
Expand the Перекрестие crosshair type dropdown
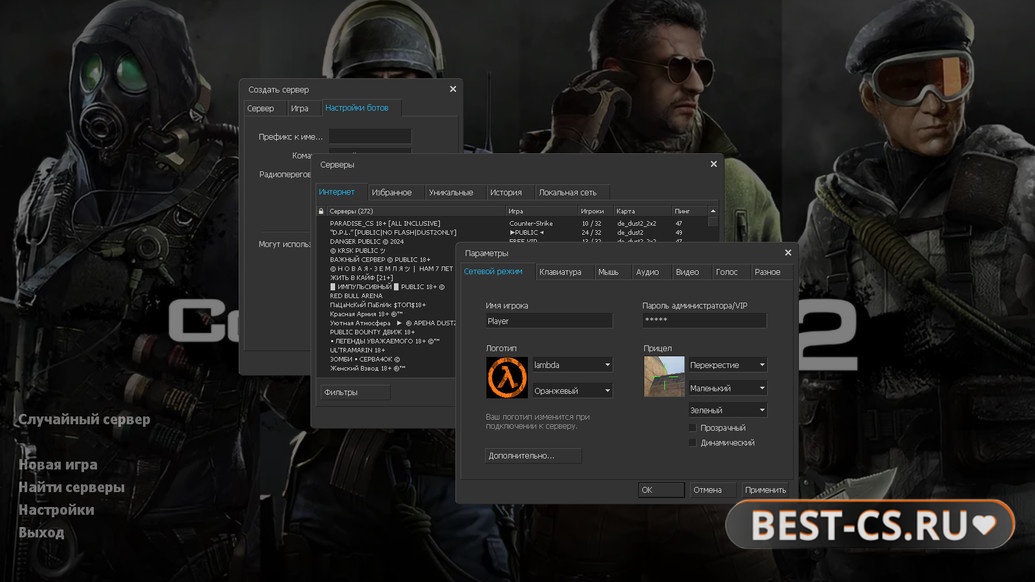pyautogui.click(x=727, y=365)
